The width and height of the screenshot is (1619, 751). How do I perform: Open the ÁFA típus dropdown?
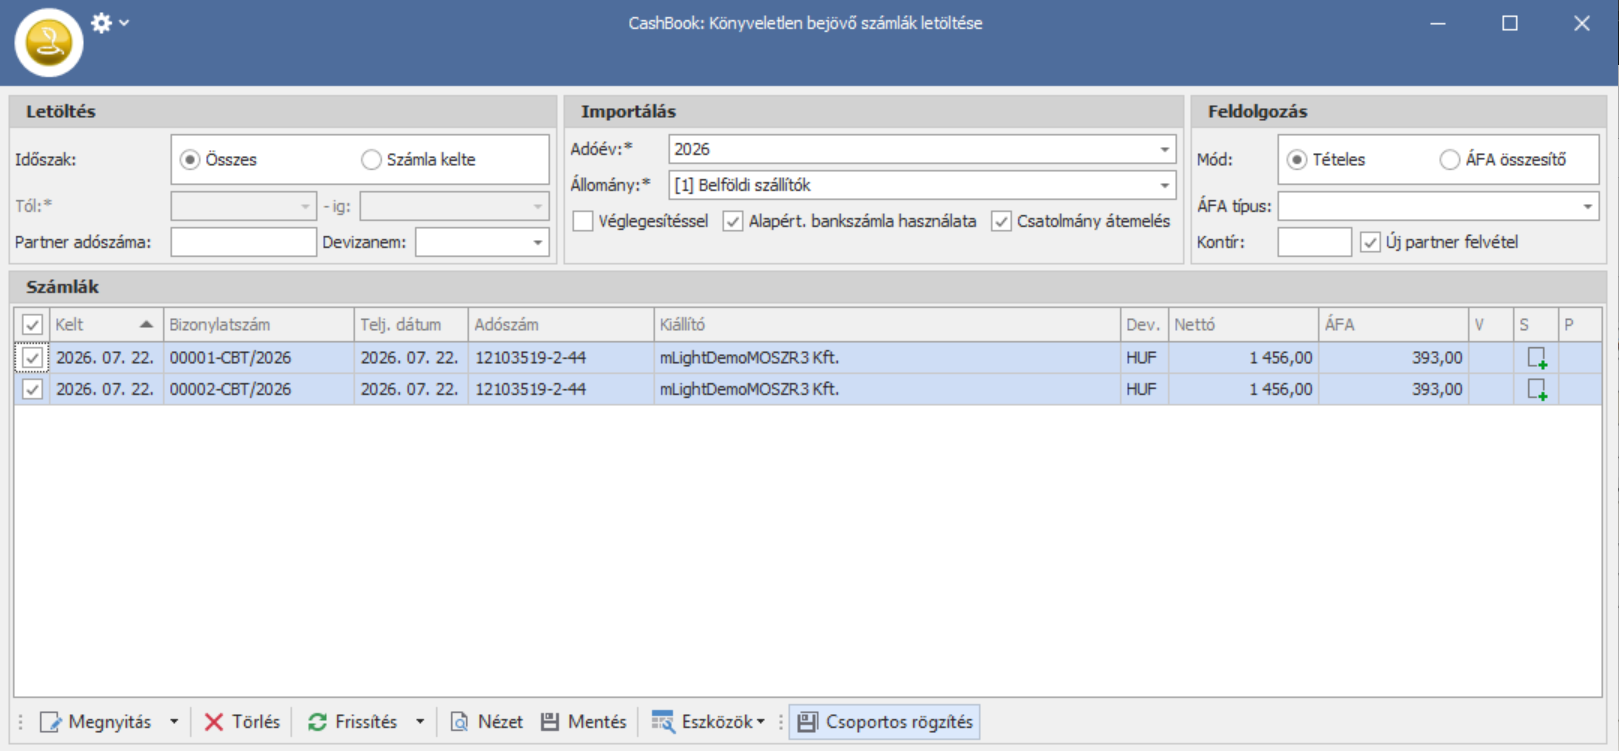tap(1588, 206)
